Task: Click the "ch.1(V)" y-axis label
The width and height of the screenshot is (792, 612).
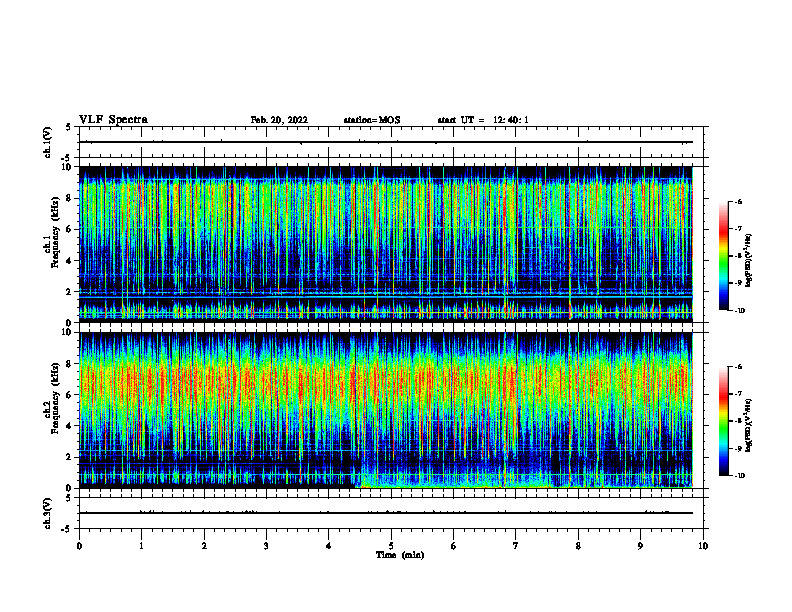Action: tap(48, 142)
